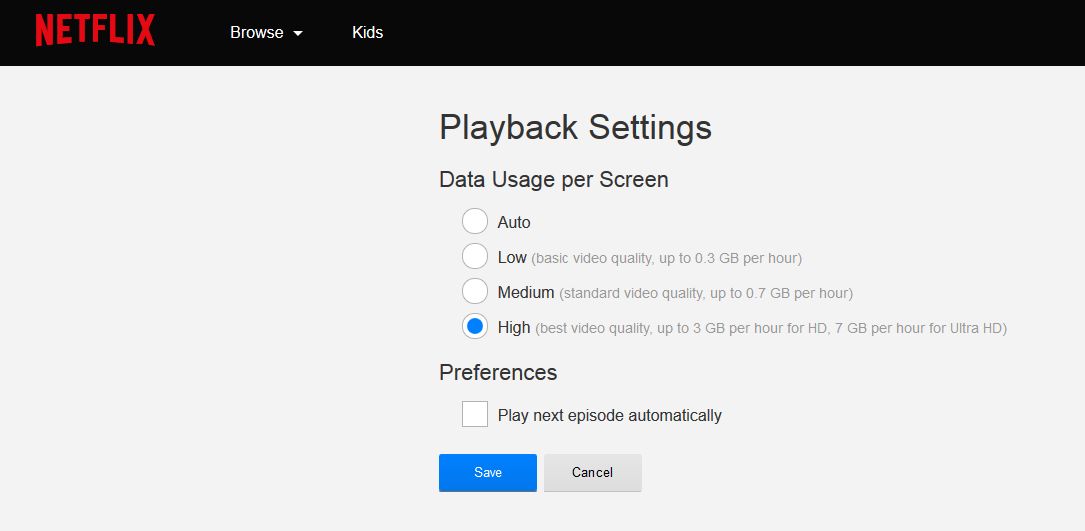Click the 'Preferences' section heading
Image resolution: width=1085 pixels, height=531 pixels.
coord(498,372)
